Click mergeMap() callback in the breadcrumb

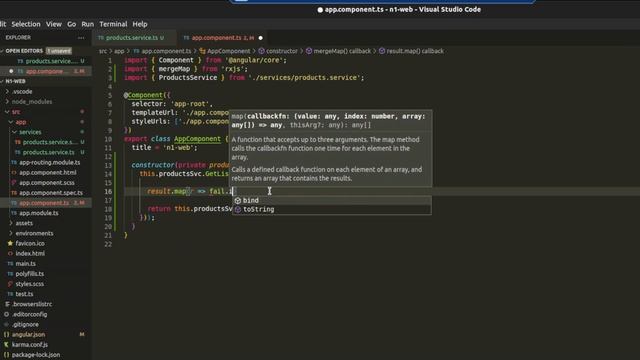pos(342,51)
